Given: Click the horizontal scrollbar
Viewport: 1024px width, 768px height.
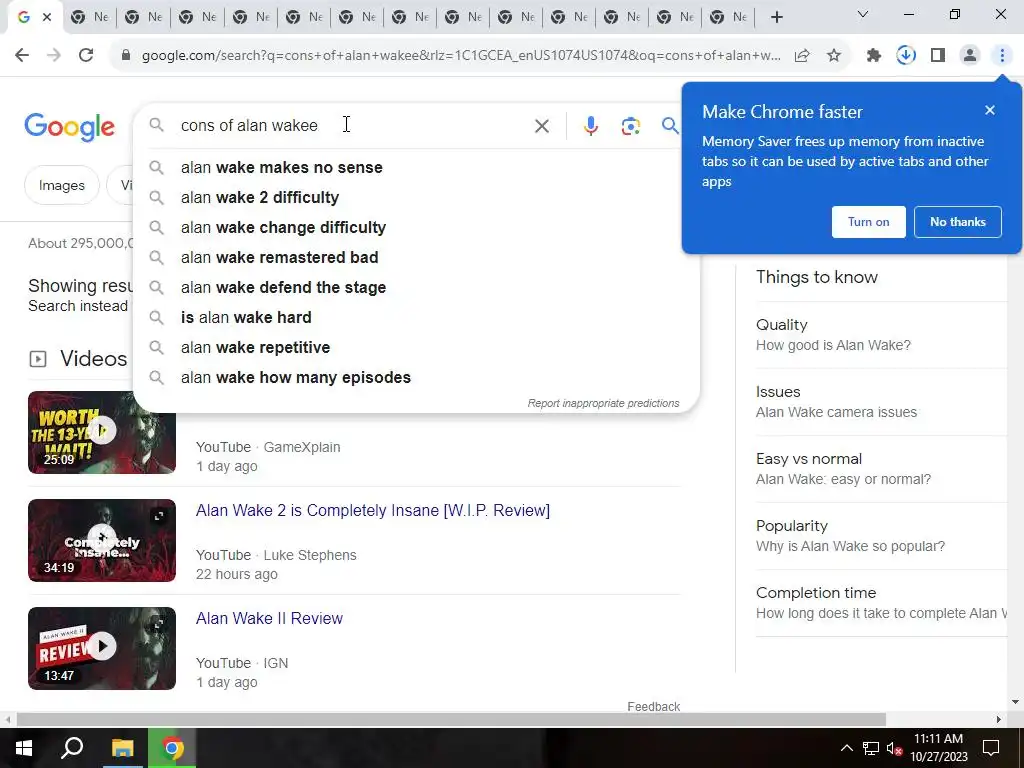Looking at the screenshot, I should click(451, 719).
